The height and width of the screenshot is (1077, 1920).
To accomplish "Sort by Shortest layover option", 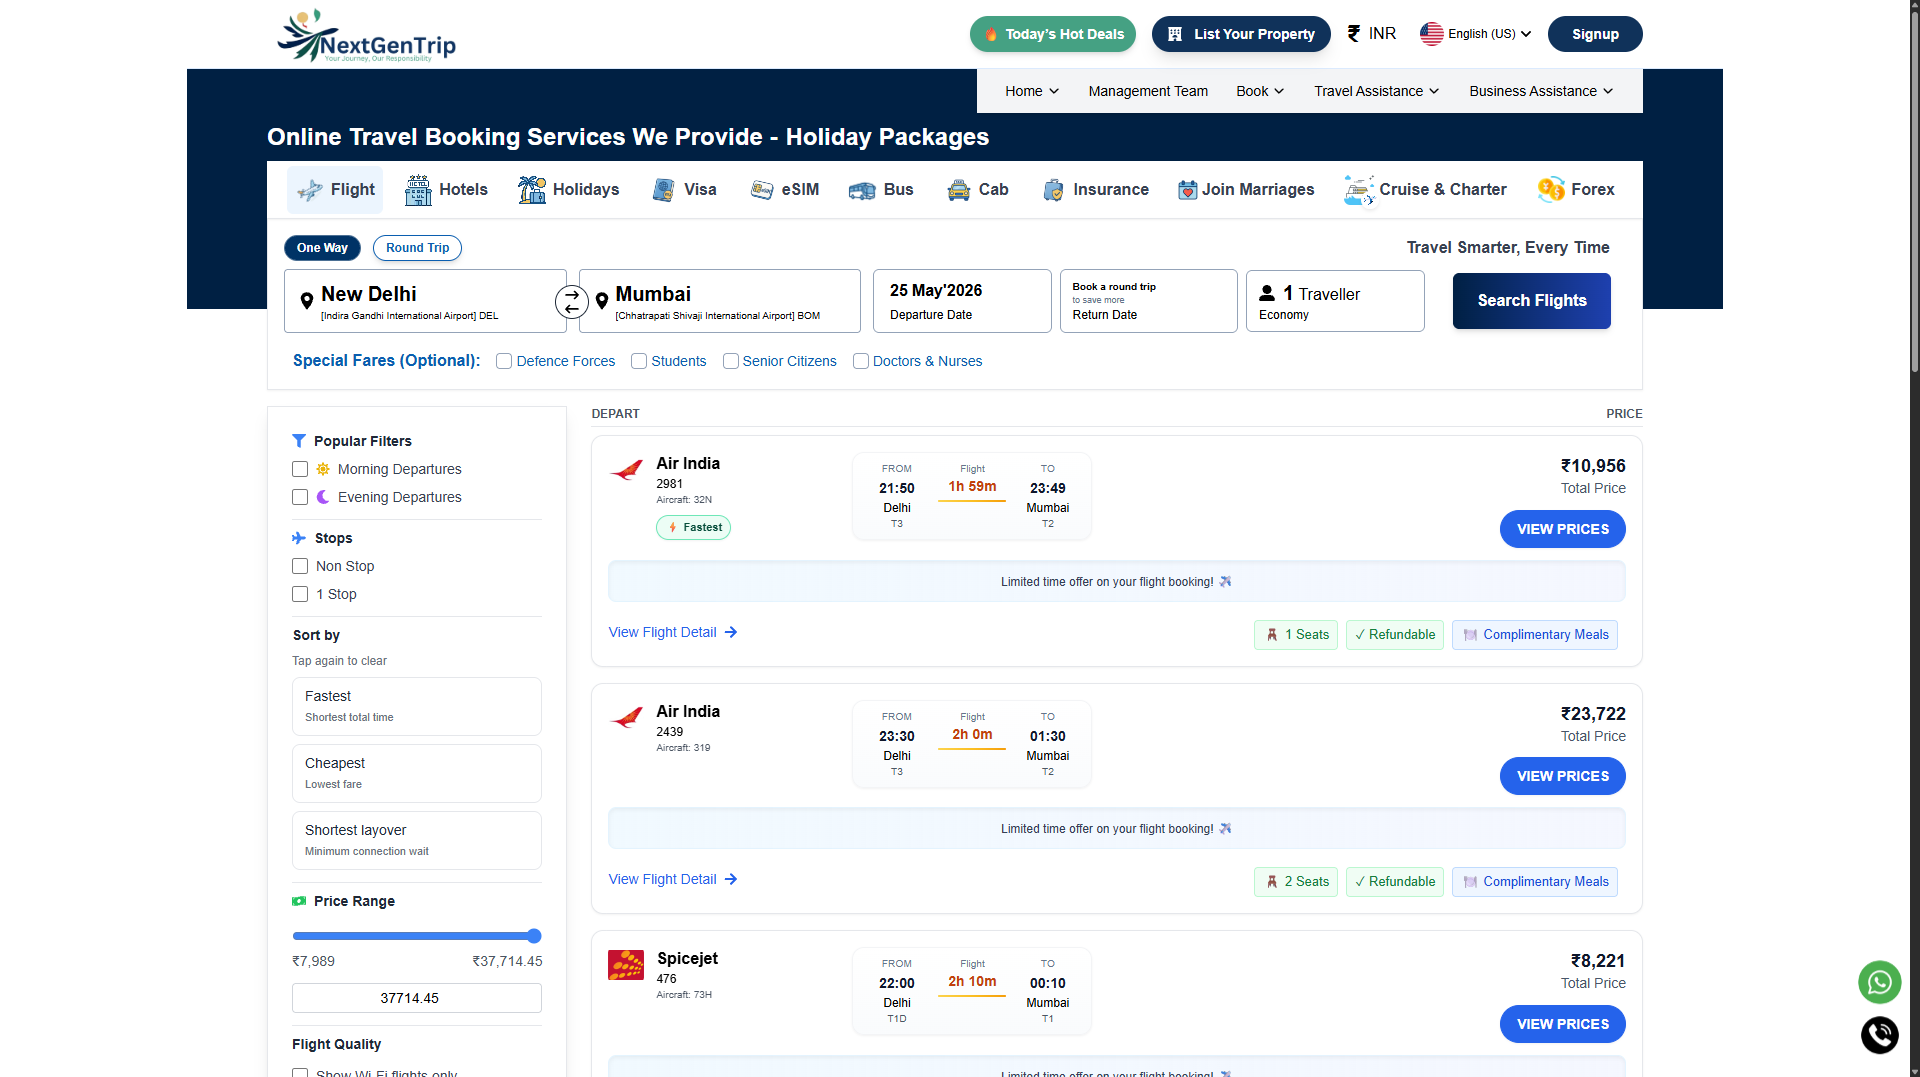I will coord(417,840).
